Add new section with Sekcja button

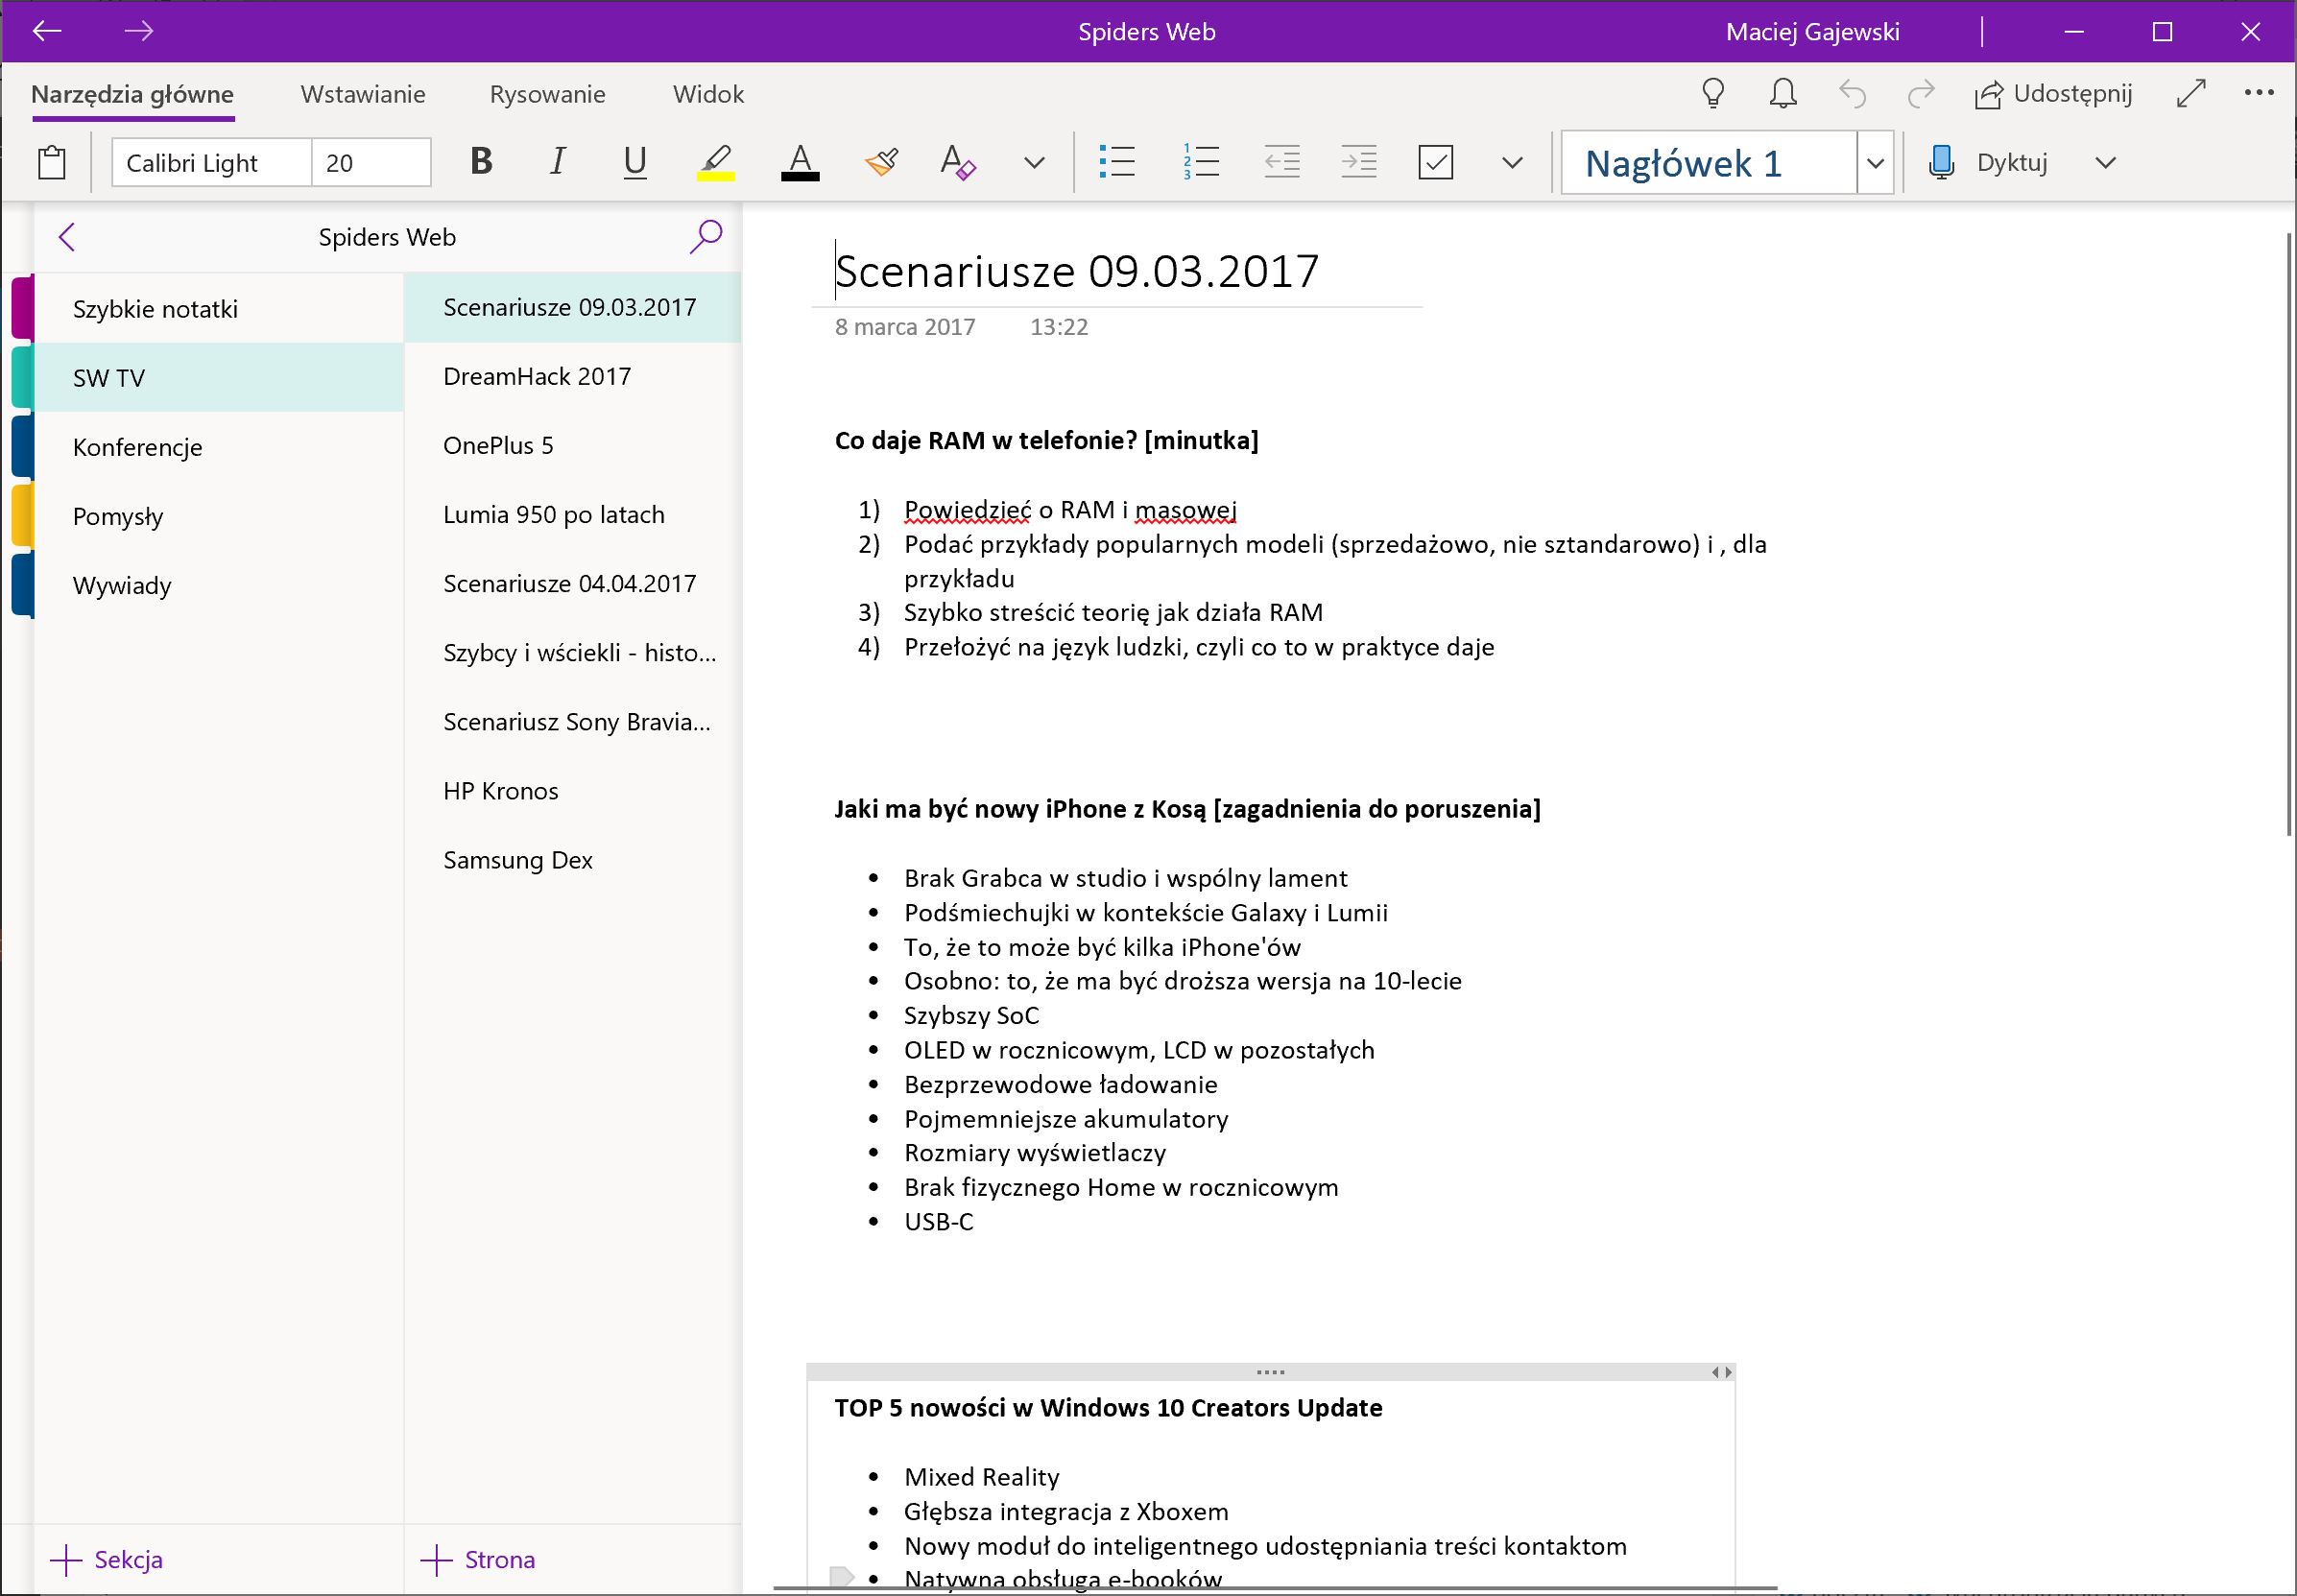point(106,1559)
